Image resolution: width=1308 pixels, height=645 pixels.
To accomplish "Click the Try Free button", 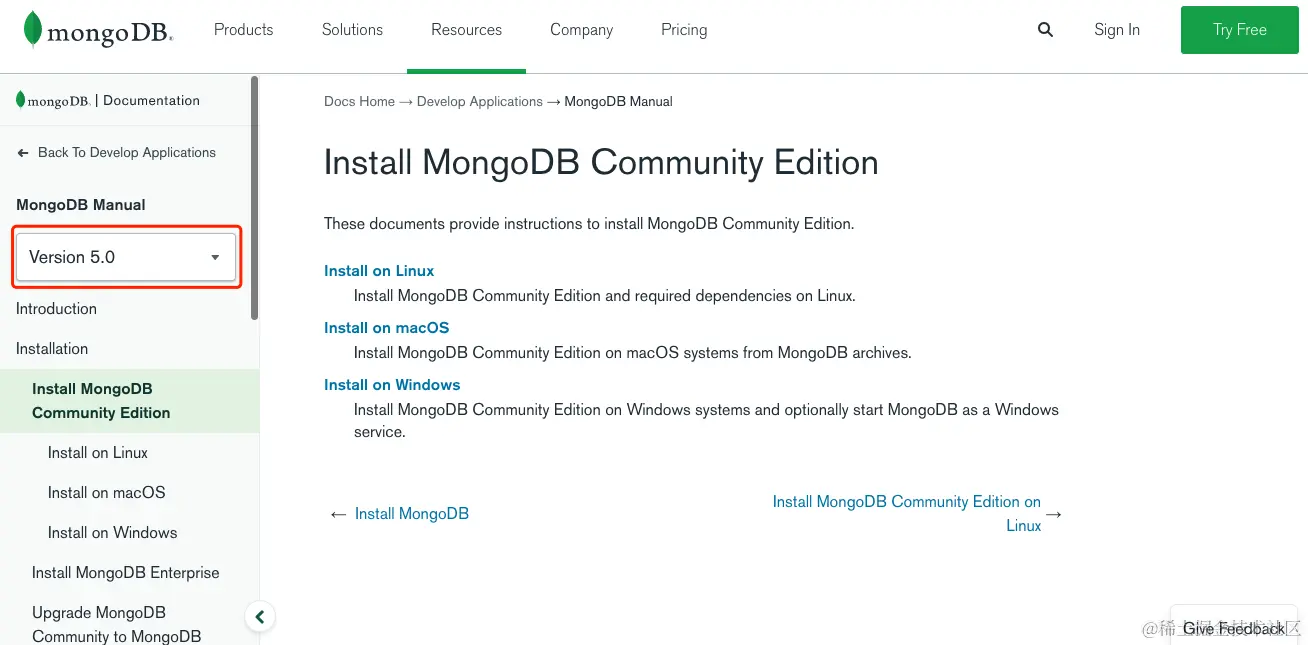I will tap(1240, 30).
